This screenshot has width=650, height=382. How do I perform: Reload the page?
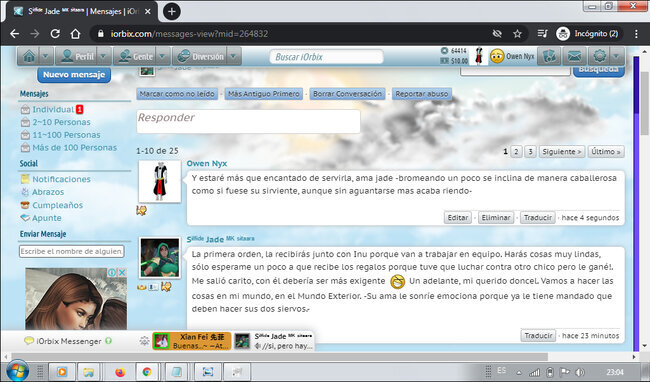point(55,34)
